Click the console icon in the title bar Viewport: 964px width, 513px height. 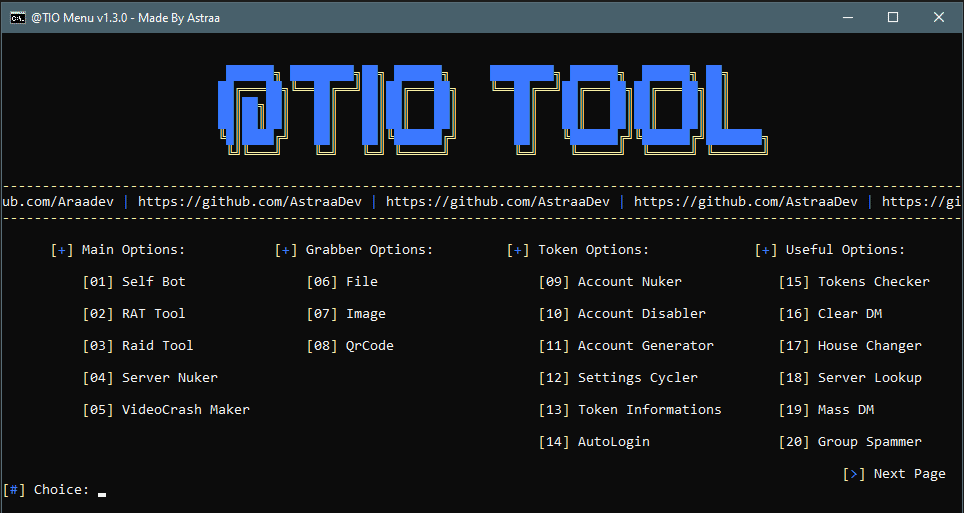pyautogui.click(x=18, y=17)
